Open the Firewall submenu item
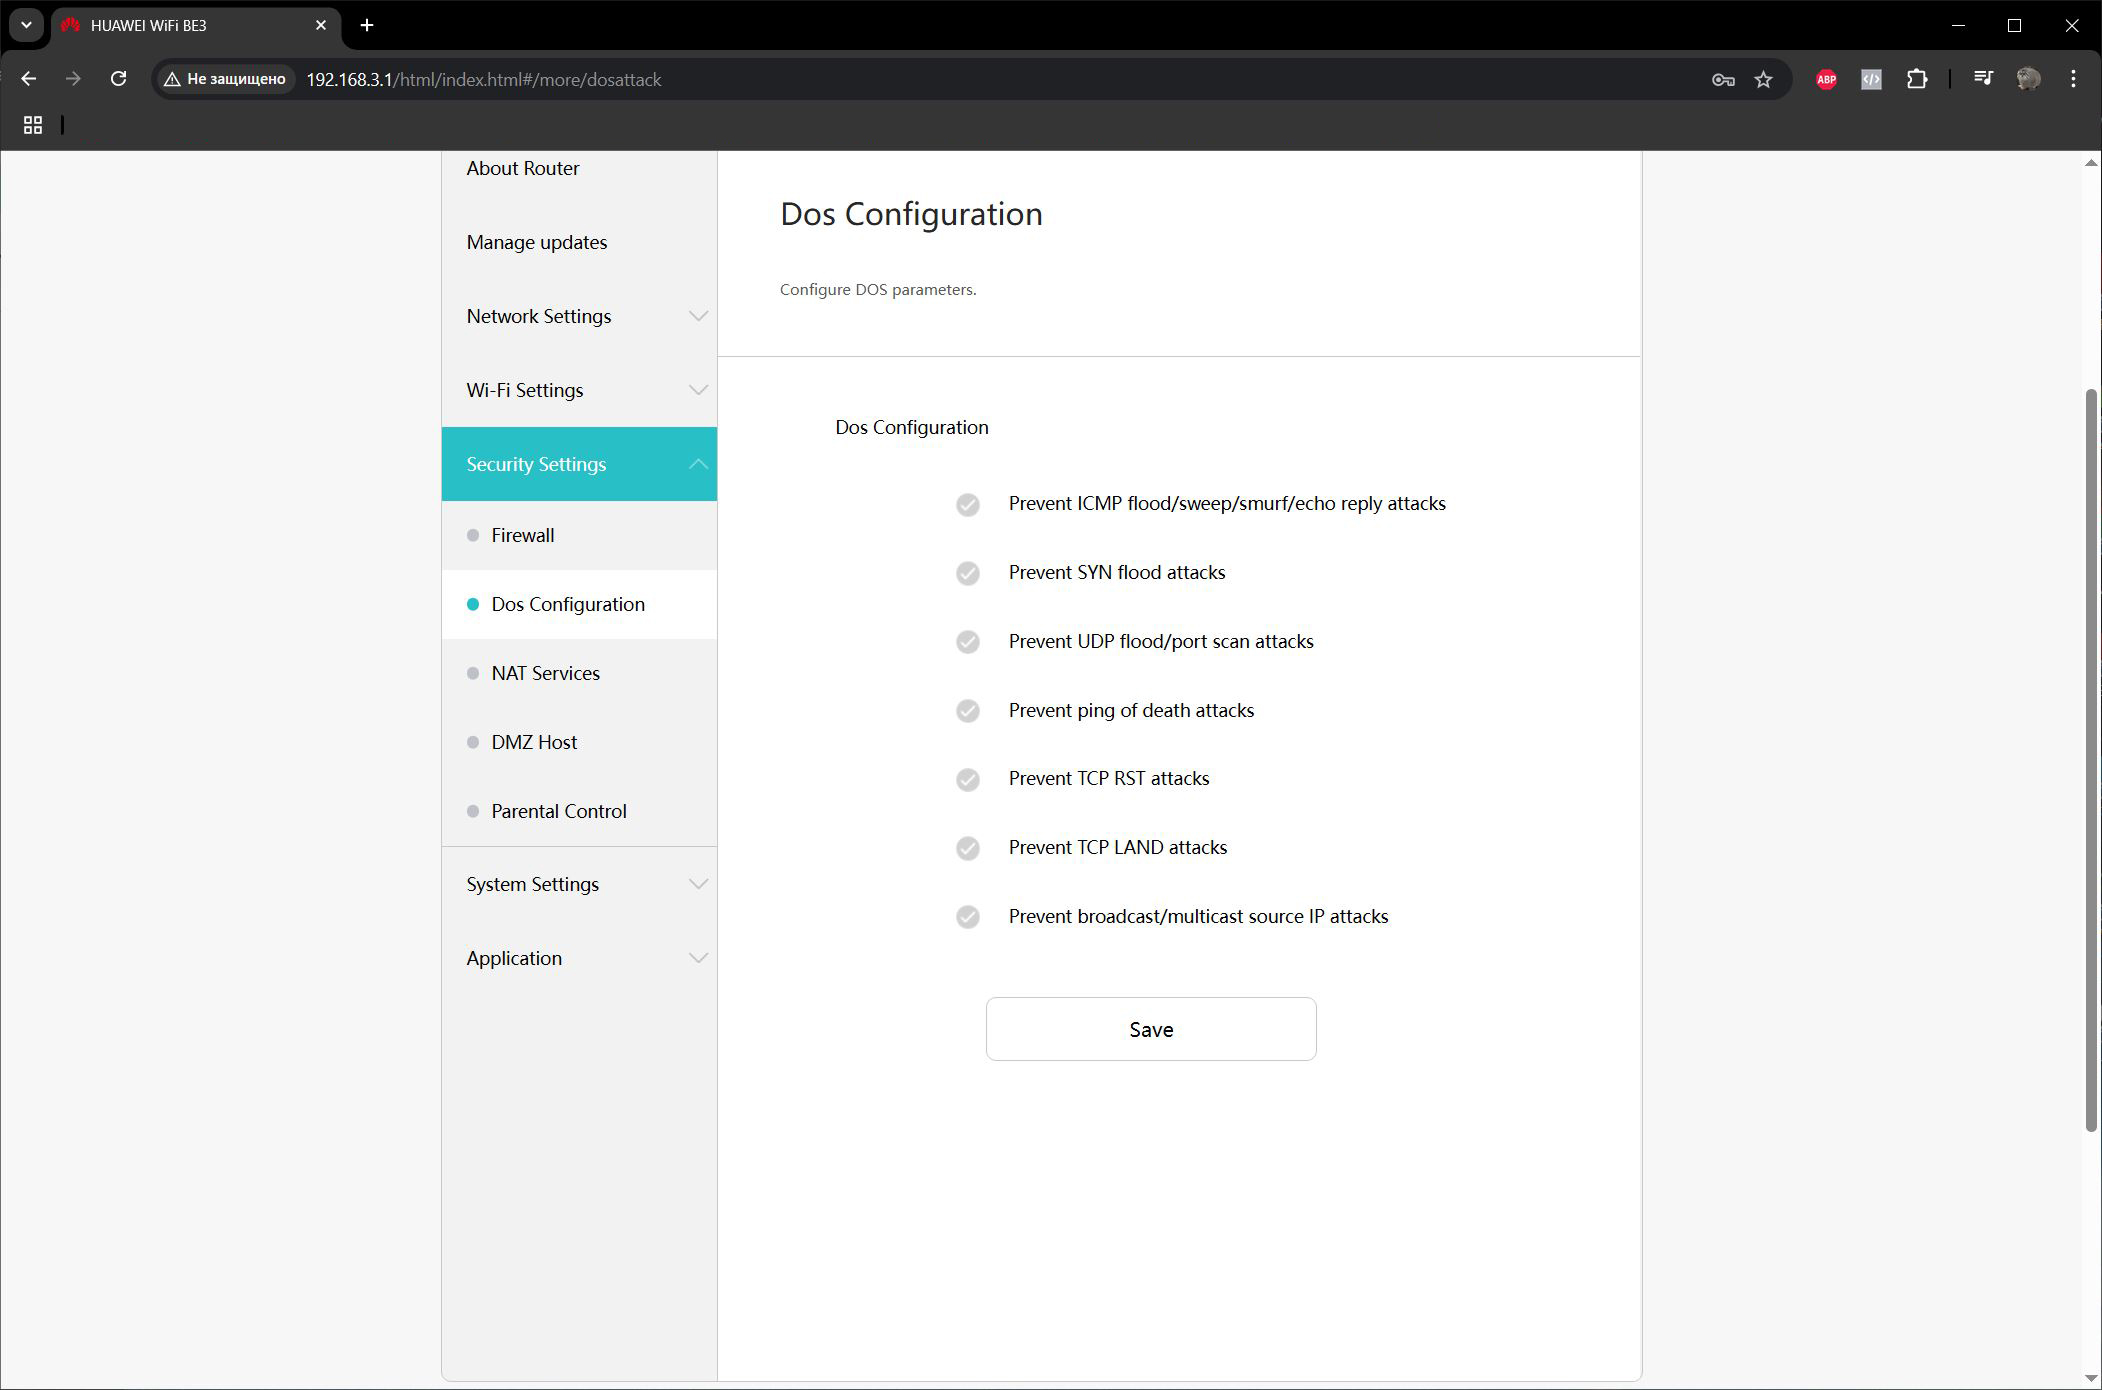 point(579,535)
